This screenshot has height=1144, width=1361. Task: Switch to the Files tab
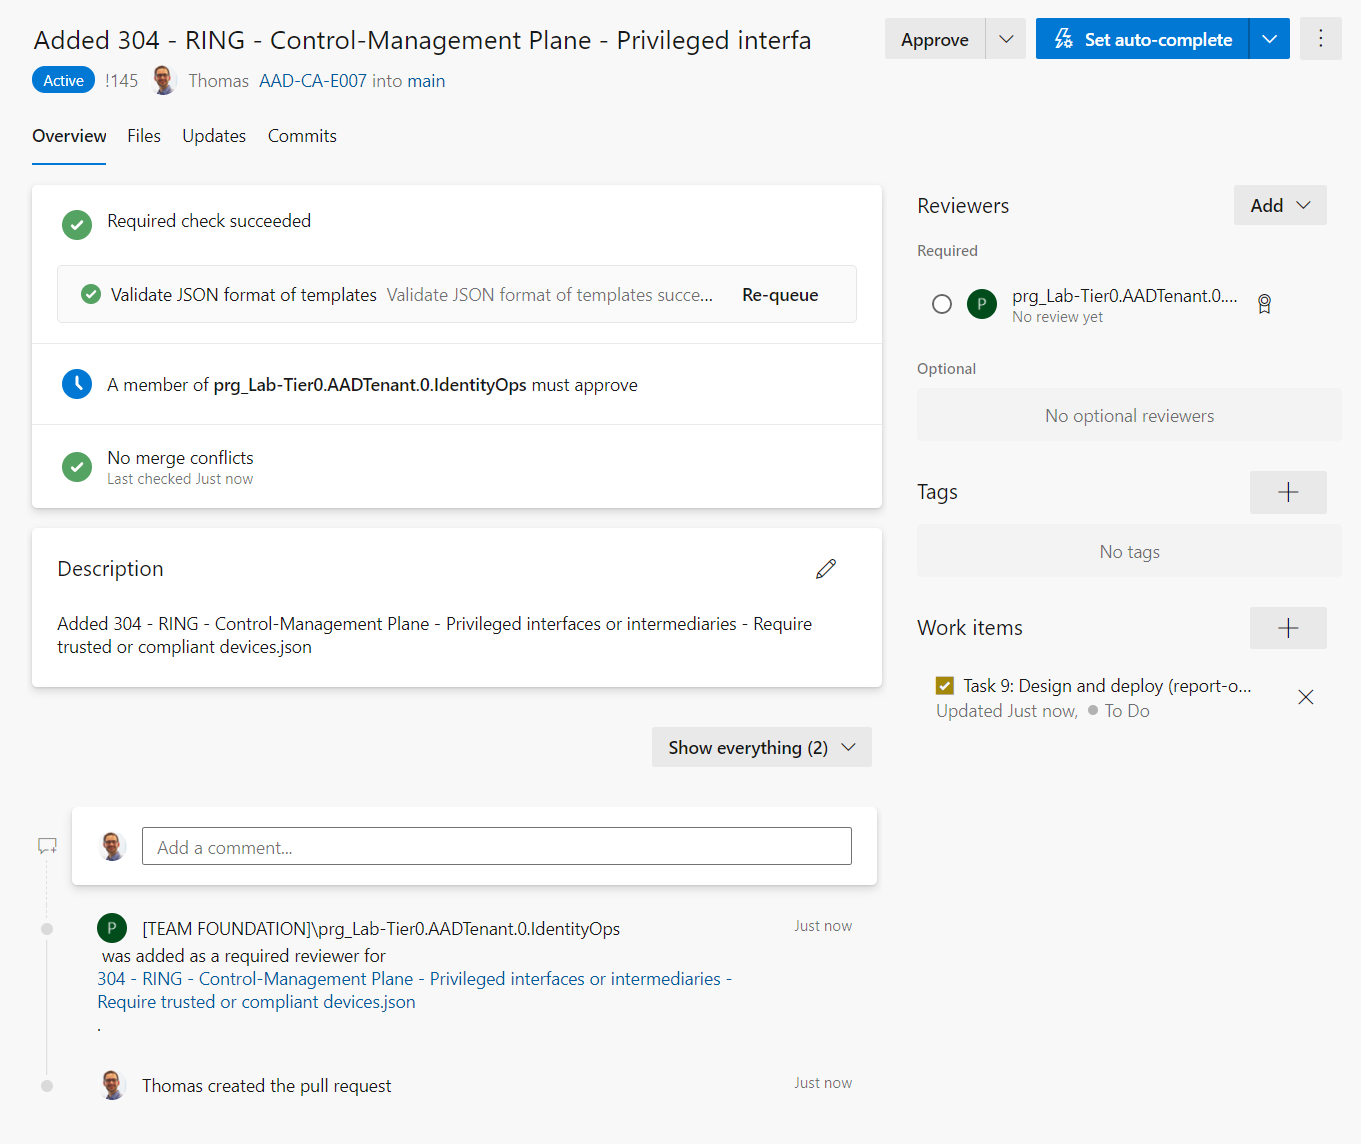pos(143,136)
